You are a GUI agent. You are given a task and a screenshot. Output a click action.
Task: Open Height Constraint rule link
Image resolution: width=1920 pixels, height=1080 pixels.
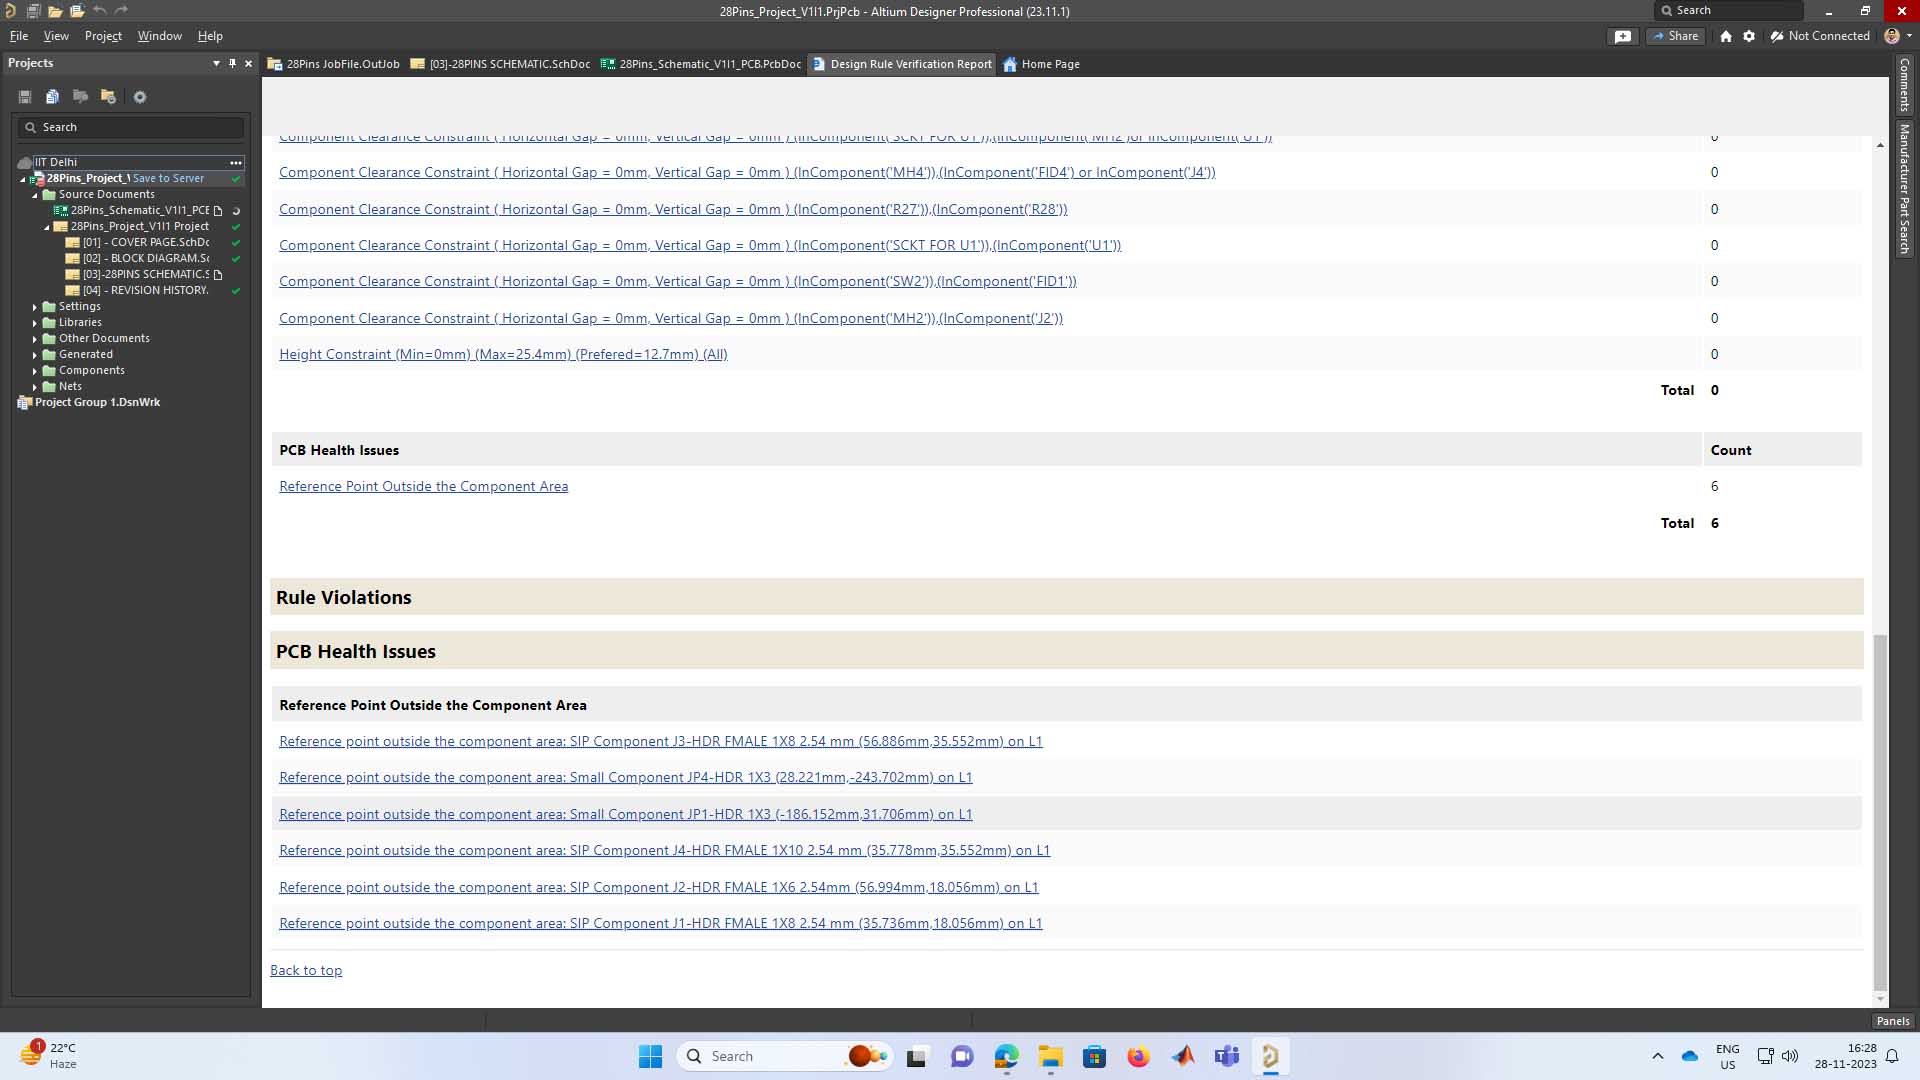coord(503,354)
